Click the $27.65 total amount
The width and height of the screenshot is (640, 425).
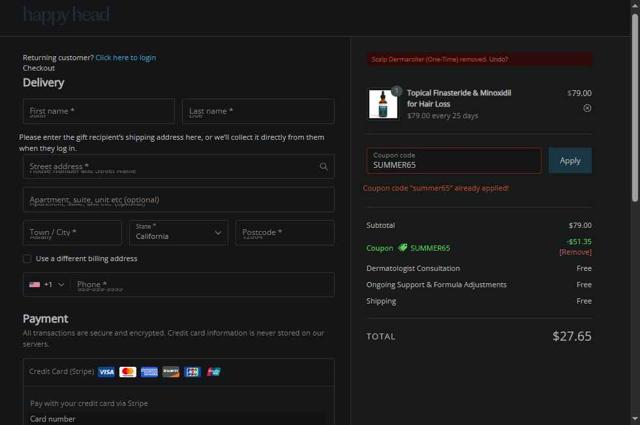coord(572,336)
